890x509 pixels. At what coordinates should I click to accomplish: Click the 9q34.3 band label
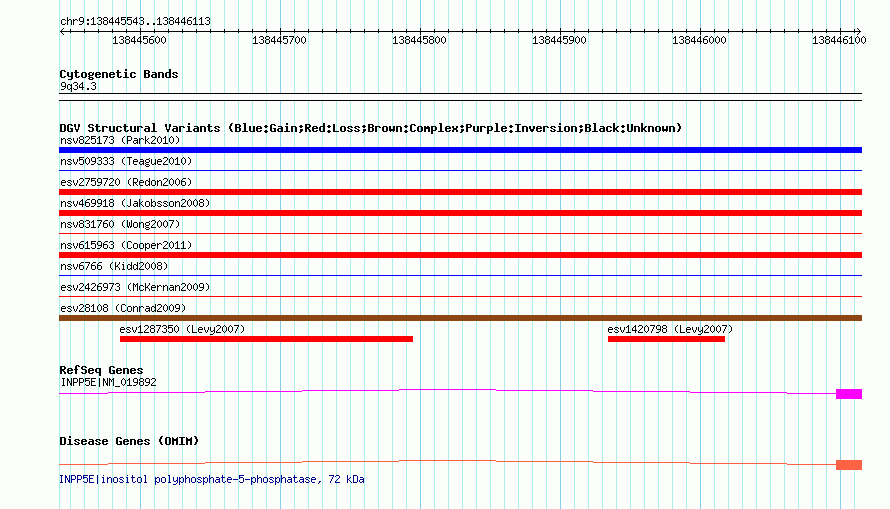coord(78,86)
